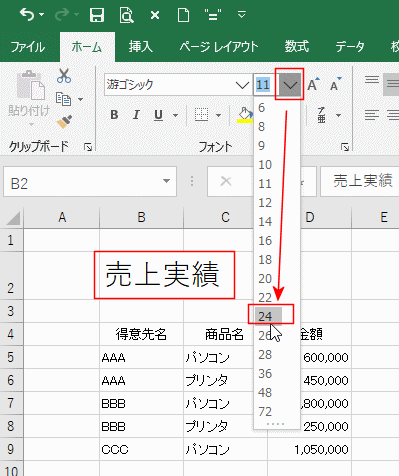Click formula bar containing 売上実績

(x=360, y=181)
